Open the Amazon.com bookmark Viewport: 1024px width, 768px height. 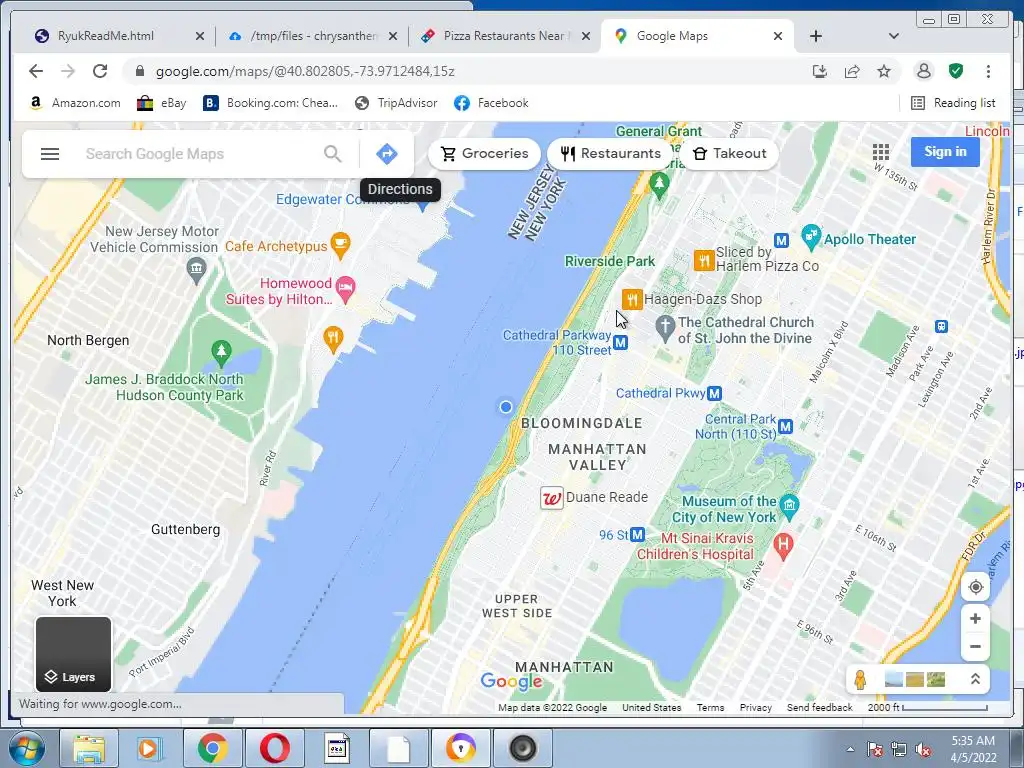[75, 103]
